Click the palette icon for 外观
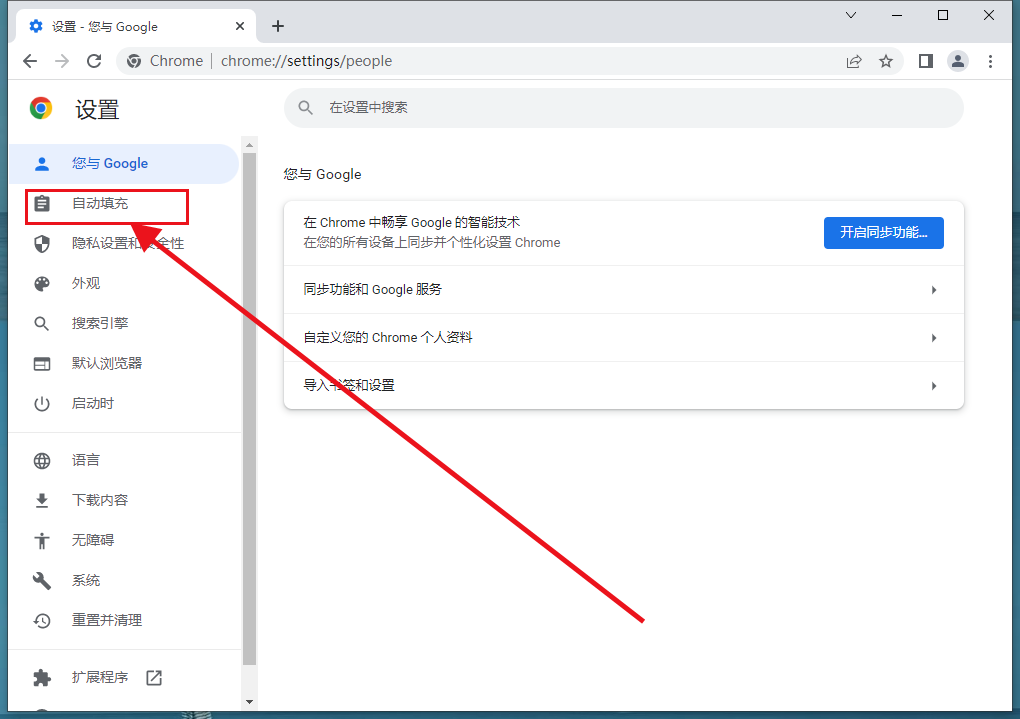The height and width of the screenshot is (719, 1020). [x=42, y=284]
